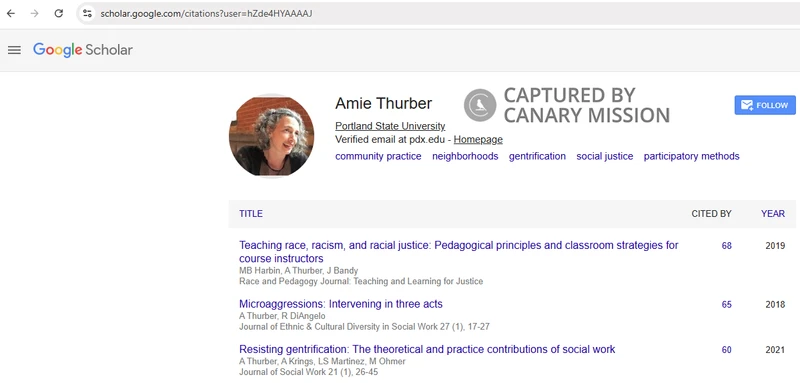View the 68 citations count link
This screenshot has width=800, height=383.
pyautogui.click(x=727, y=246)
